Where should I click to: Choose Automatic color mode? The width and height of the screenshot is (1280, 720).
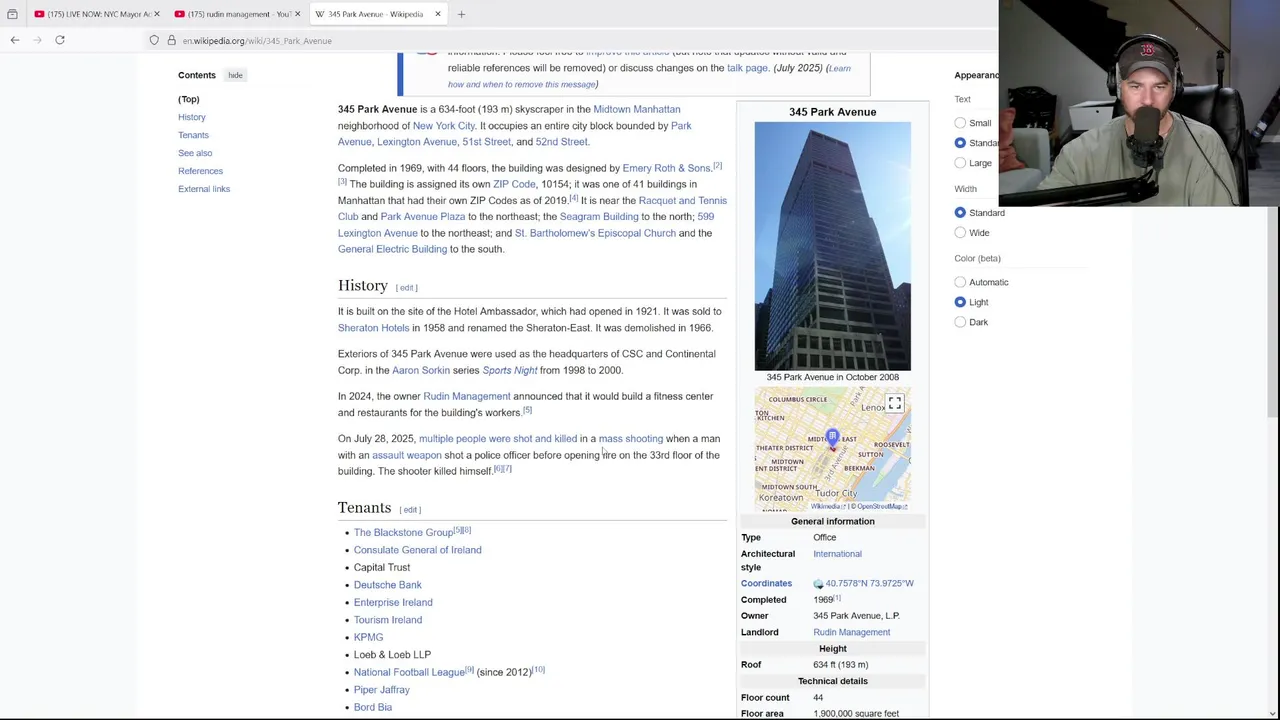tap(960, 282)
